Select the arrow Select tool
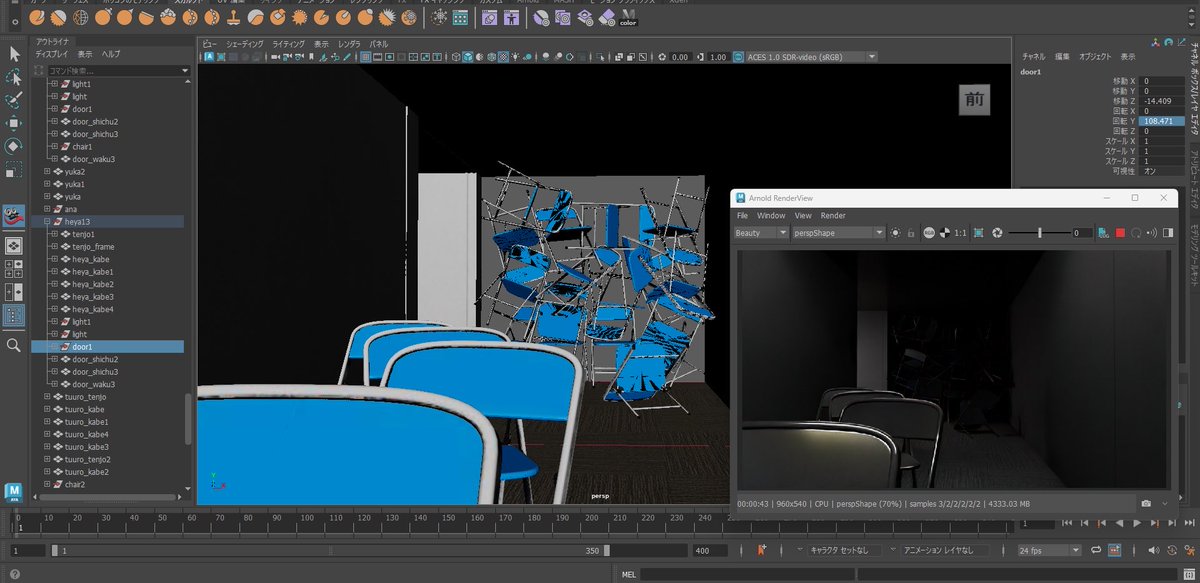The height and width of the screenshot is (583, 1200). (x=14, y=54)
